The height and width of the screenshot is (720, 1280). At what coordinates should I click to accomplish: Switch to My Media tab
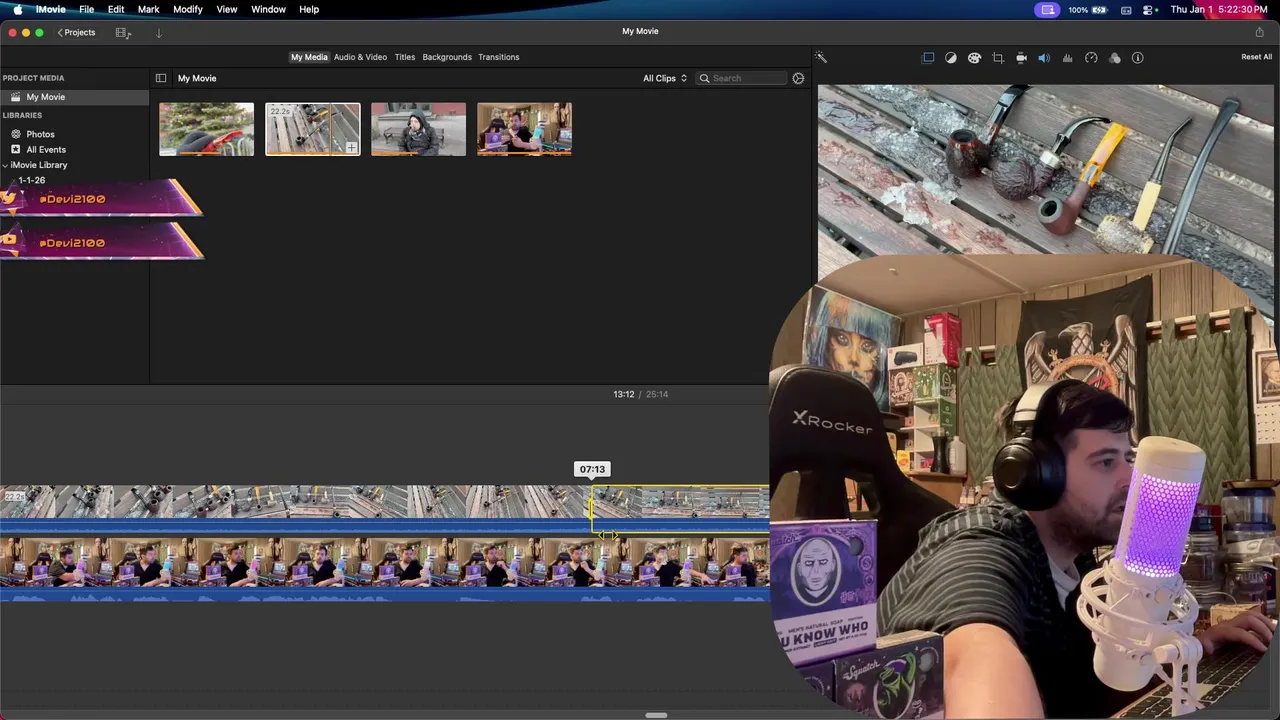[309, 57]
